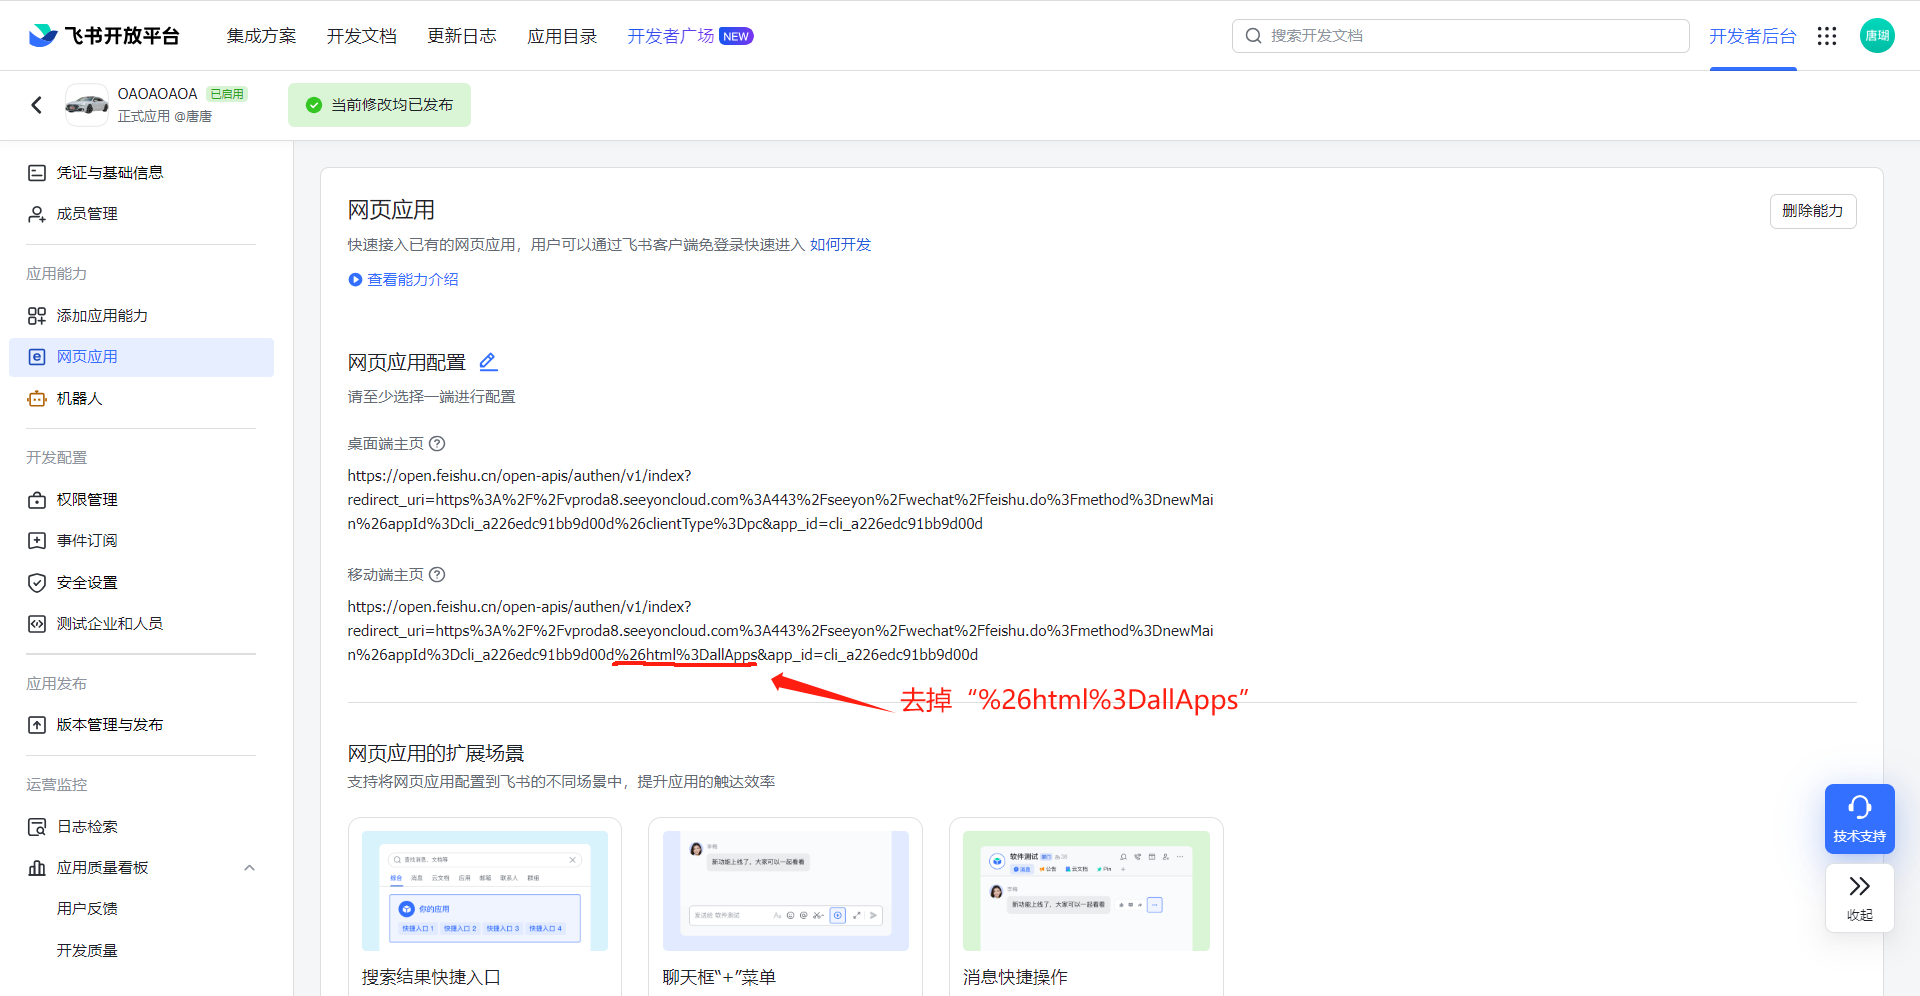Open 添加应用能力 sidebar item

tap(141, 316)
